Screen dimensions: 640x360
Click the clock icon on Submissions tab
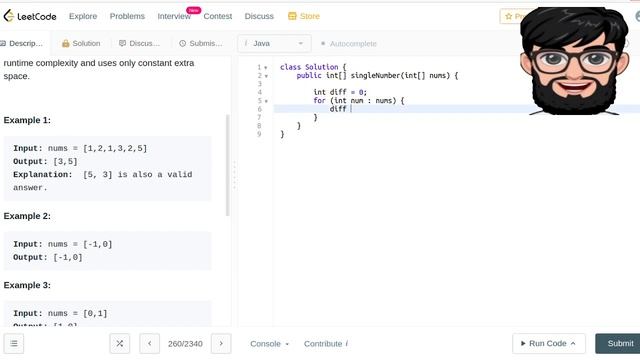pyautogui.click(x=182, y=43)
